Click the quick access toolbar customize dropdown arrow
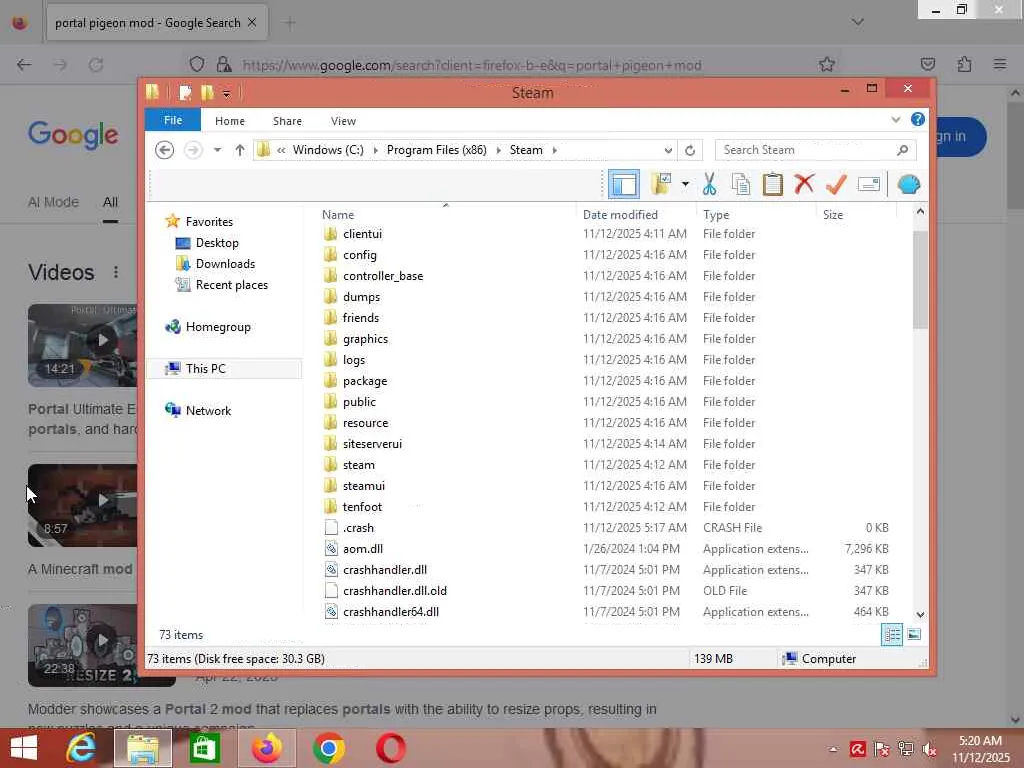 point(227,94)
